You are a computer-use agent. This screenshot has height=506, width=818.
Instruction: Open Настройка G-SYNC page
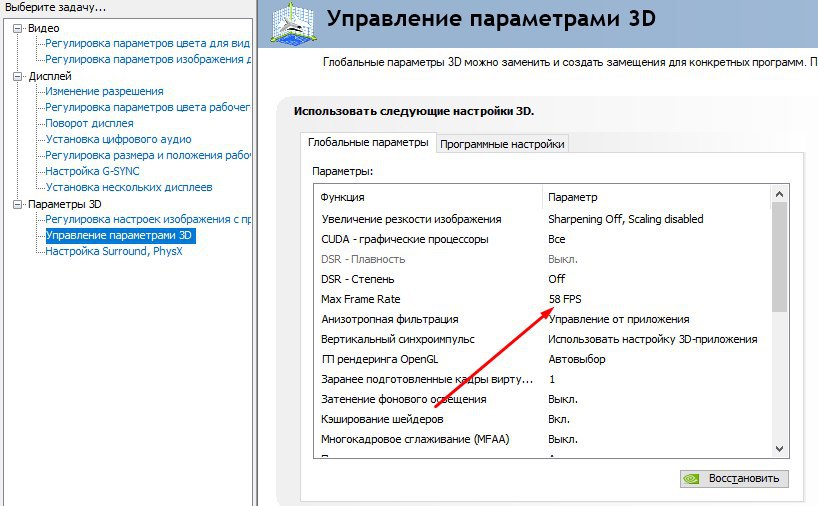92,171
